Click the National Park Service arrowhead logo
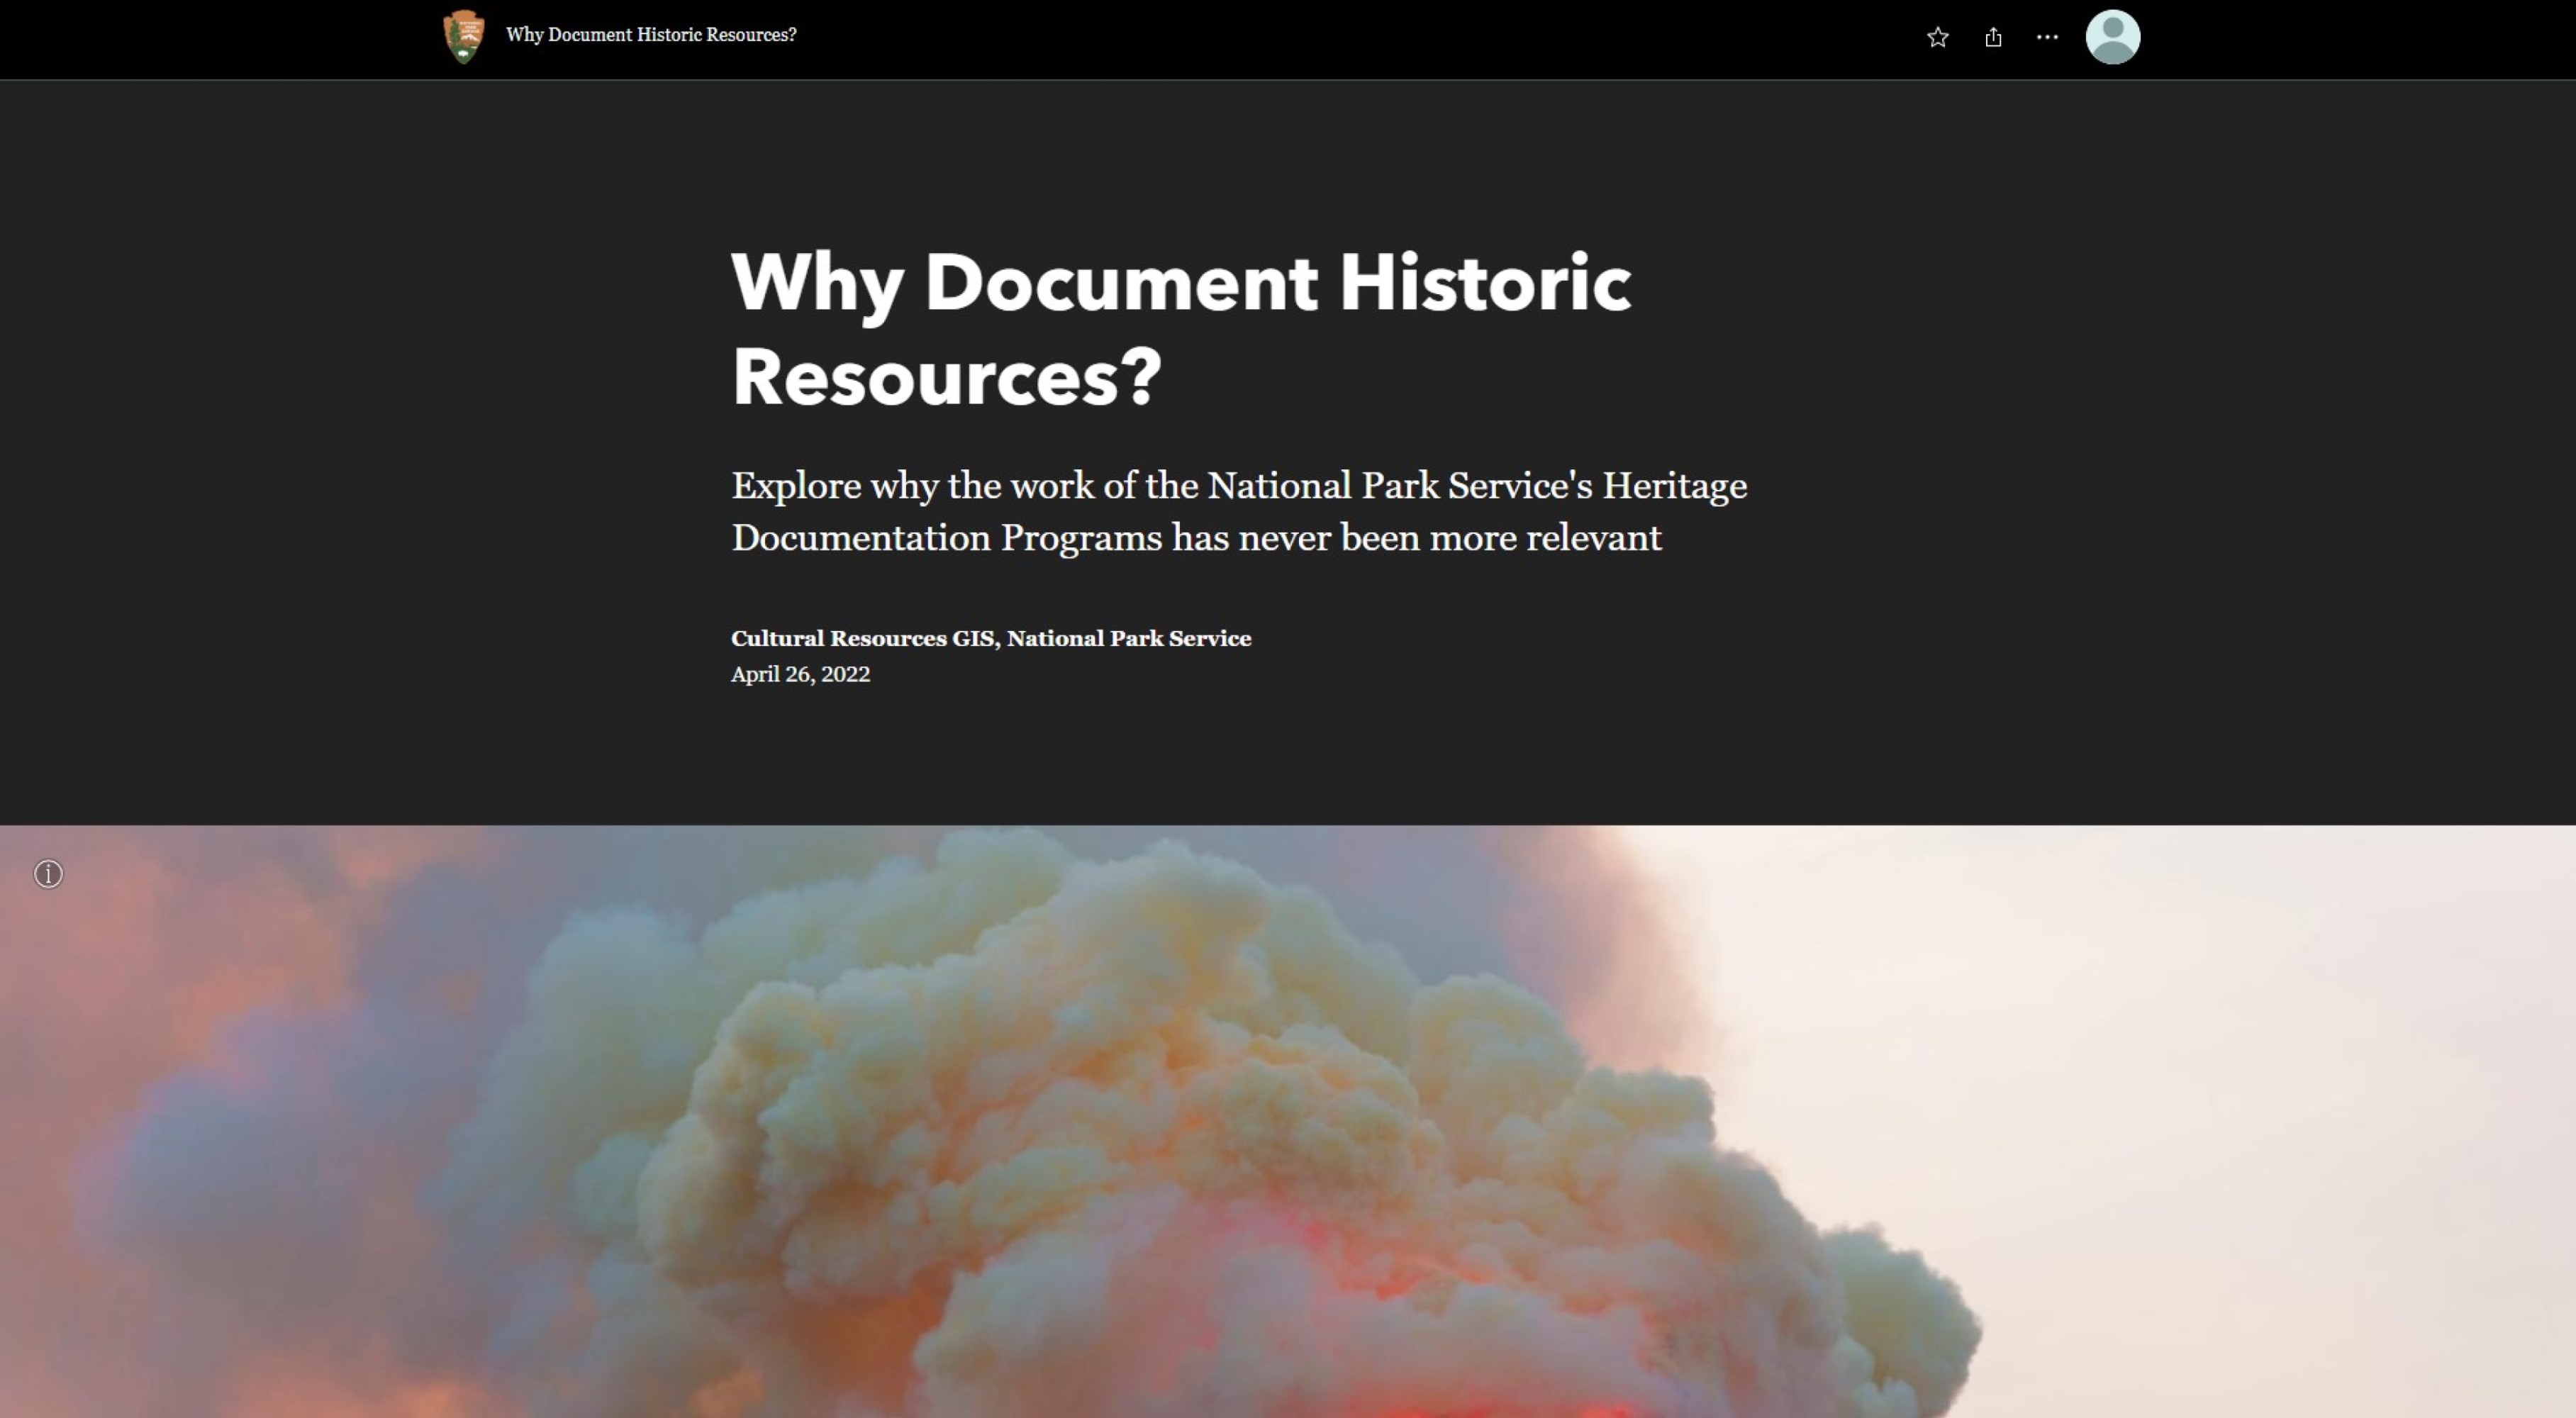The width and height of the screenshot is (2576, 1418). [464, 35]
